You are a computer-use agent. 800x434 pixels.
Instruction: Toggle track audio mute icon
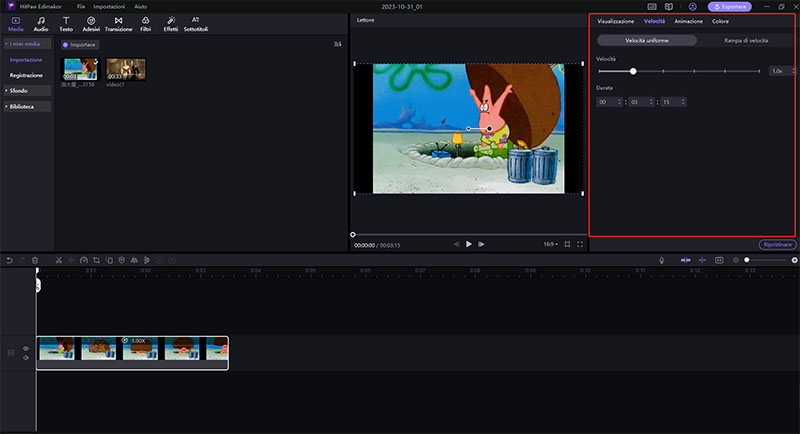(x=26, y=358)
